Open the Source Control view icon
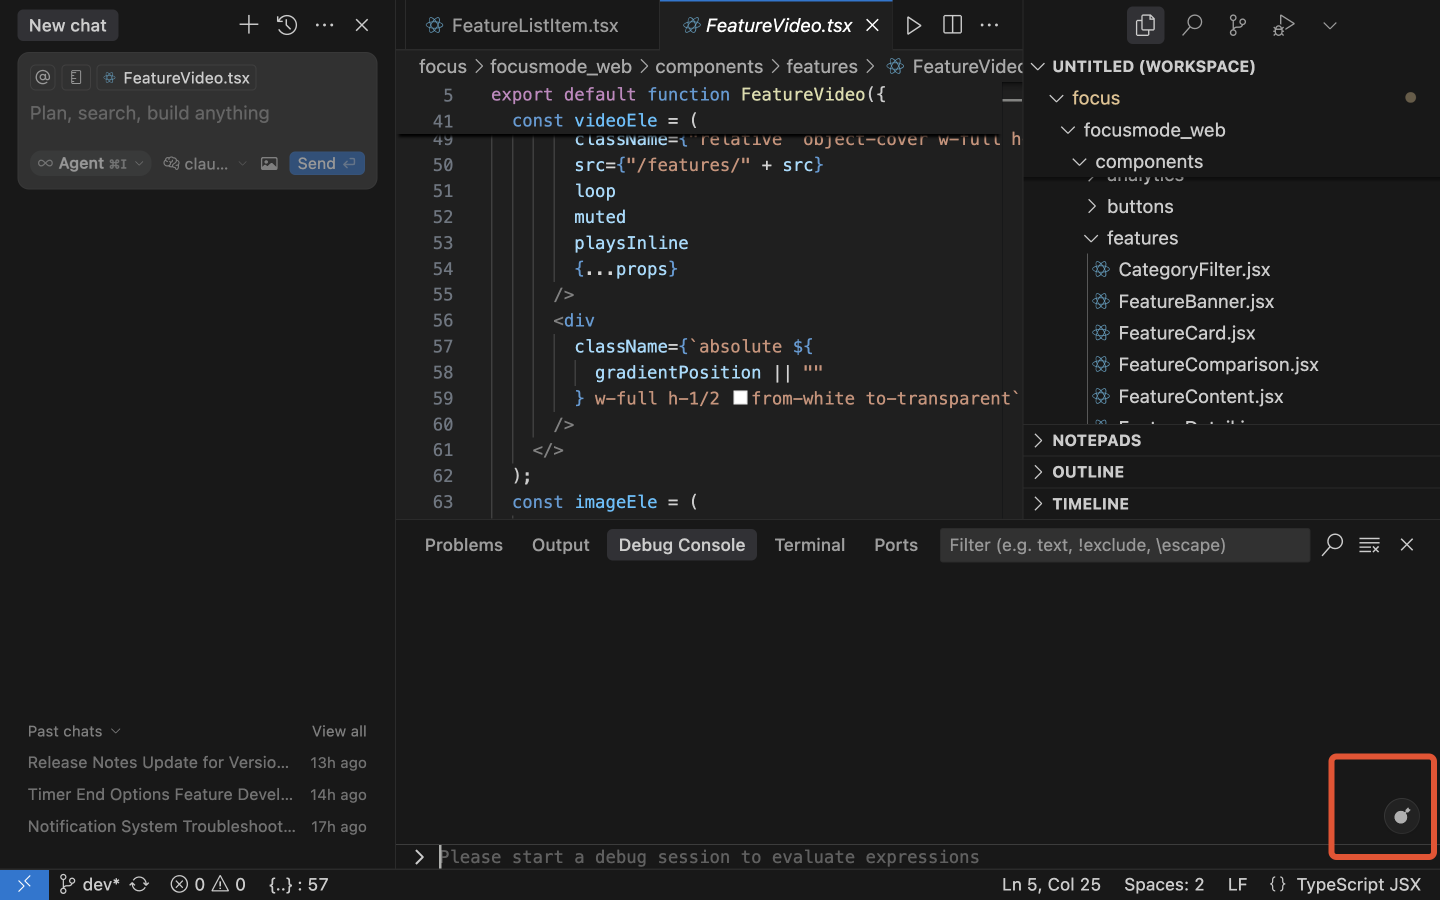The image size is (1440, 900). pyautogui.click(x=1237, y=25)
